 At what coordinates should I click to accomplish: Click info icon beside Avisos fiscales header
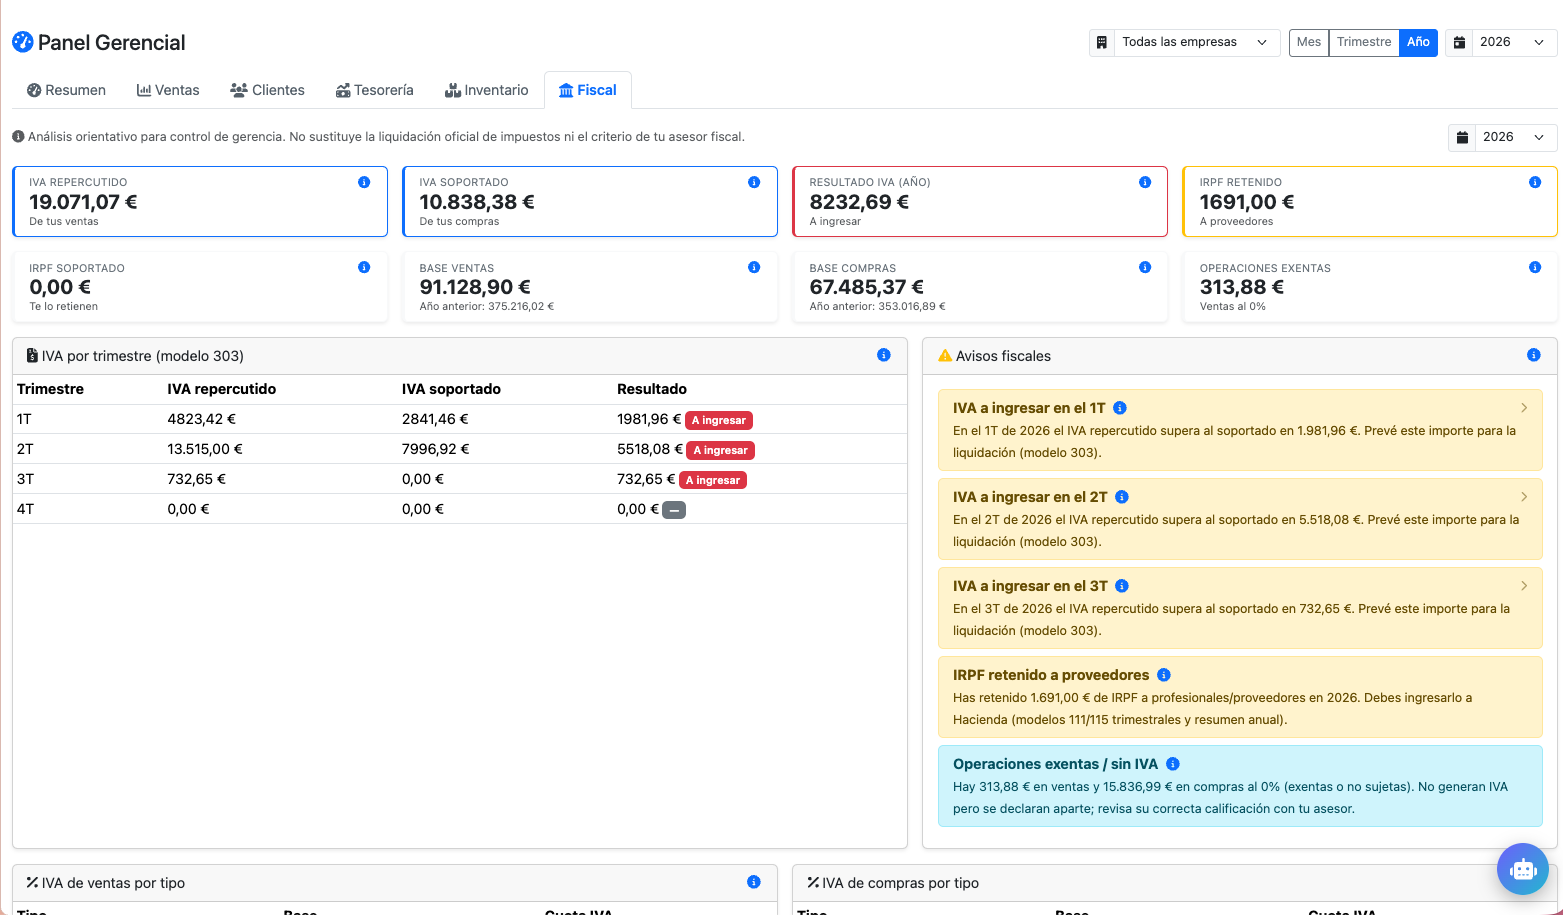(x=1533, y=355)
